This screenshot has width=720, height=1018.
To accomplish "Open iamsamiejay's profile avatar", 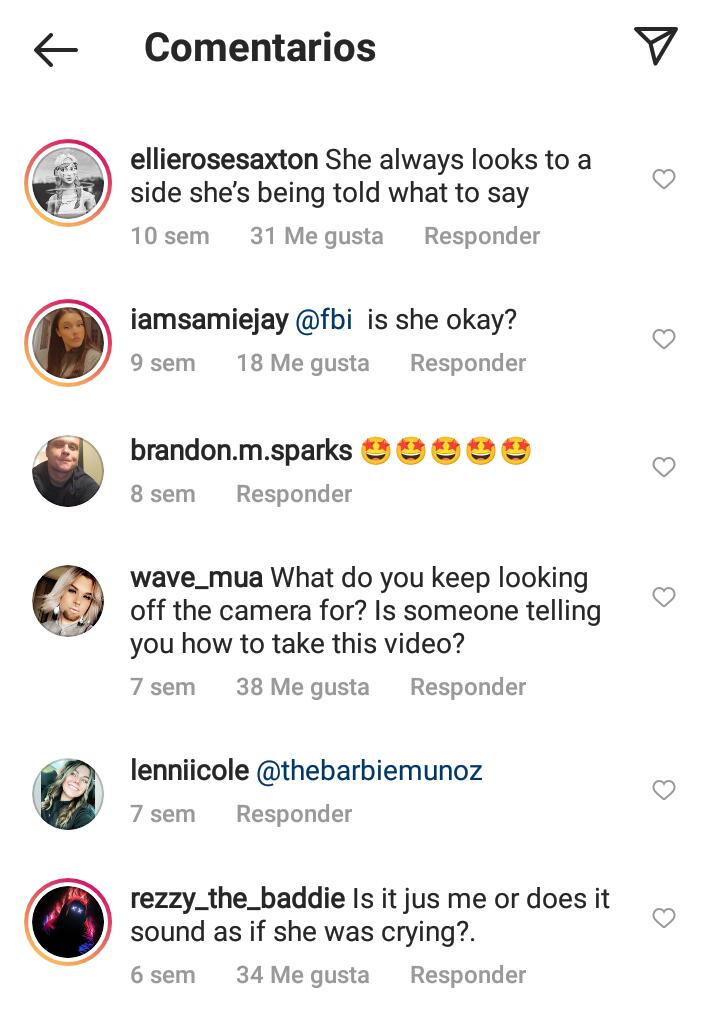I will pos(68,343).
